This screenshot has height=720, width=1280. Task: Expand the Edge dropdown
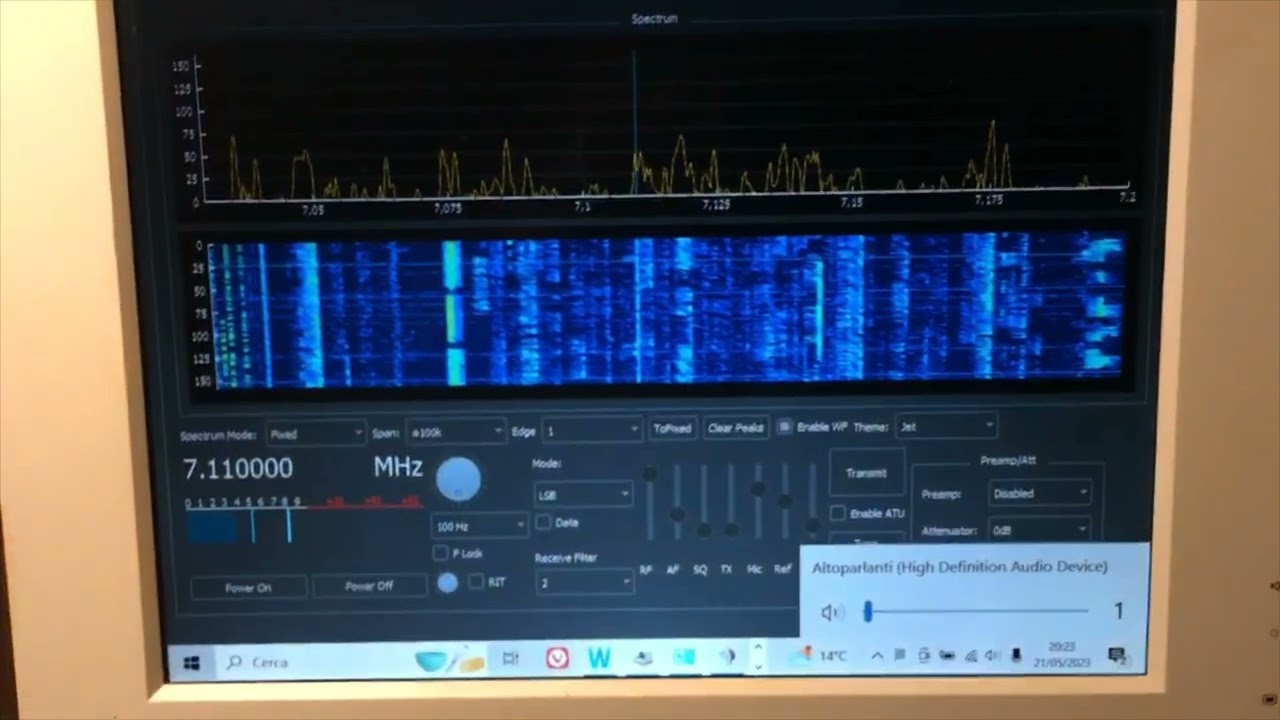tap(591, 430)
